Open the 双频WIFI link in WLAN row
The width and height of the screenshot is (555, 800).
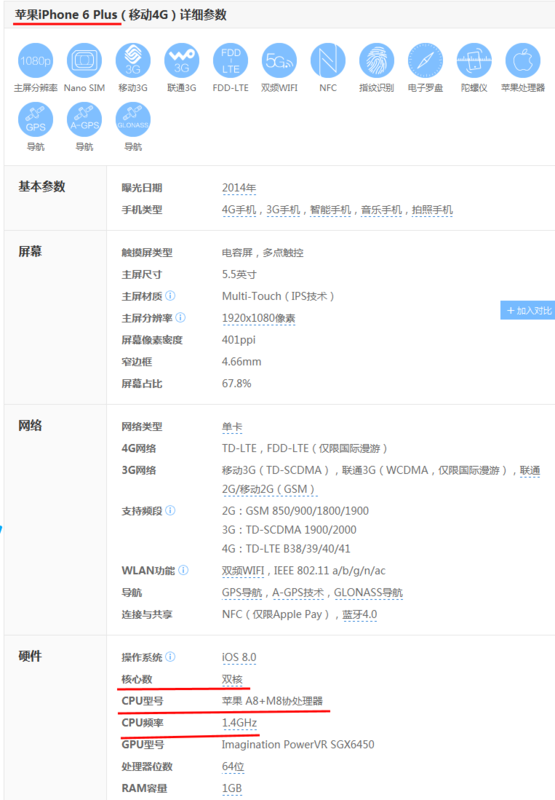pos(243,571)
